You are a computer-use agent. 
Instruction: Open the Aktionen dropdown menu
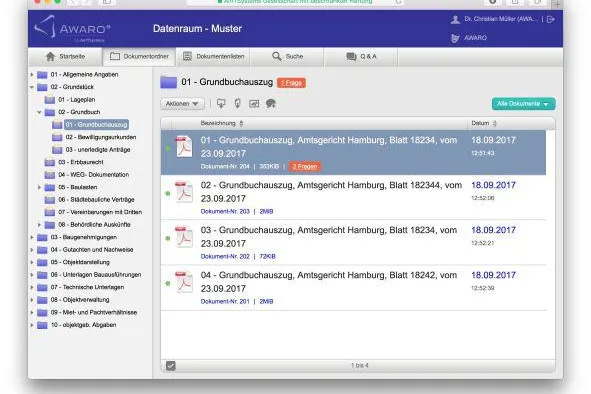(182, 104)
